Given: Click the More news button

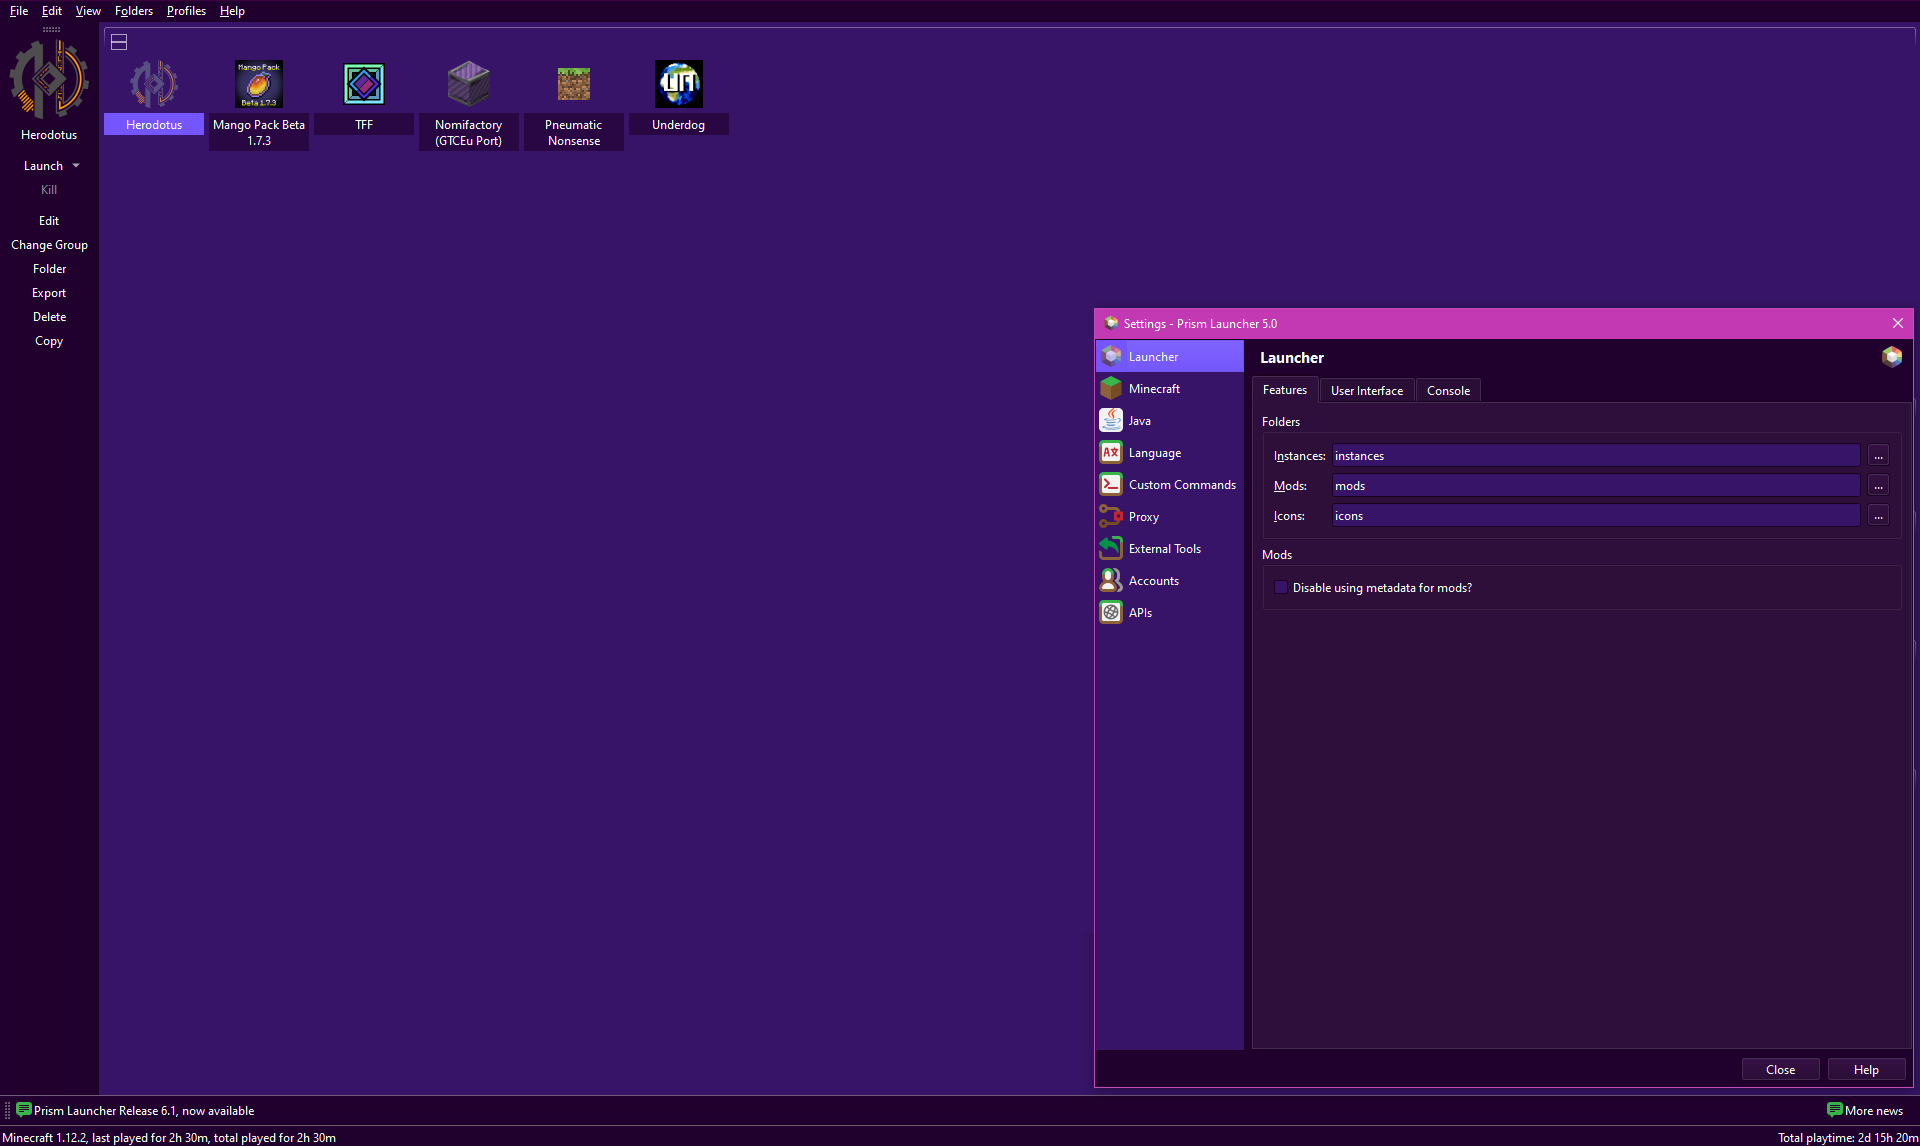Looking at the screenshot, I should [1865, 1111].
